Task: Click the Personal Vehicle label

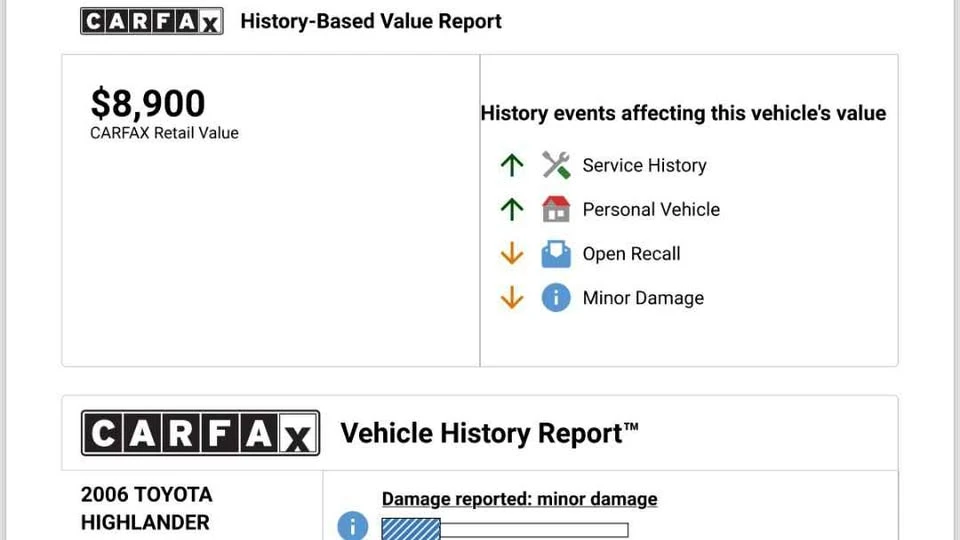Action: [651, 209]
